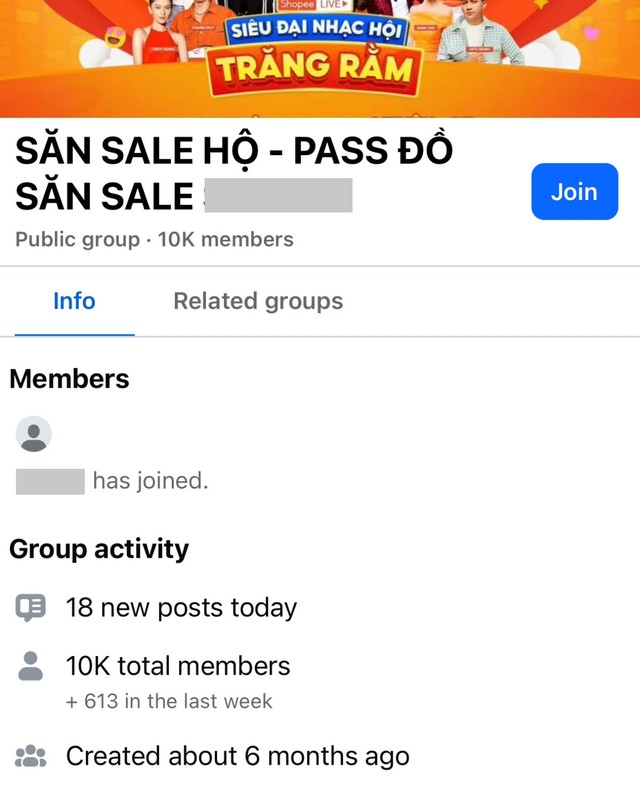Click the new posts speech-bubble icon
640x800 pixels.
(31, 608)
